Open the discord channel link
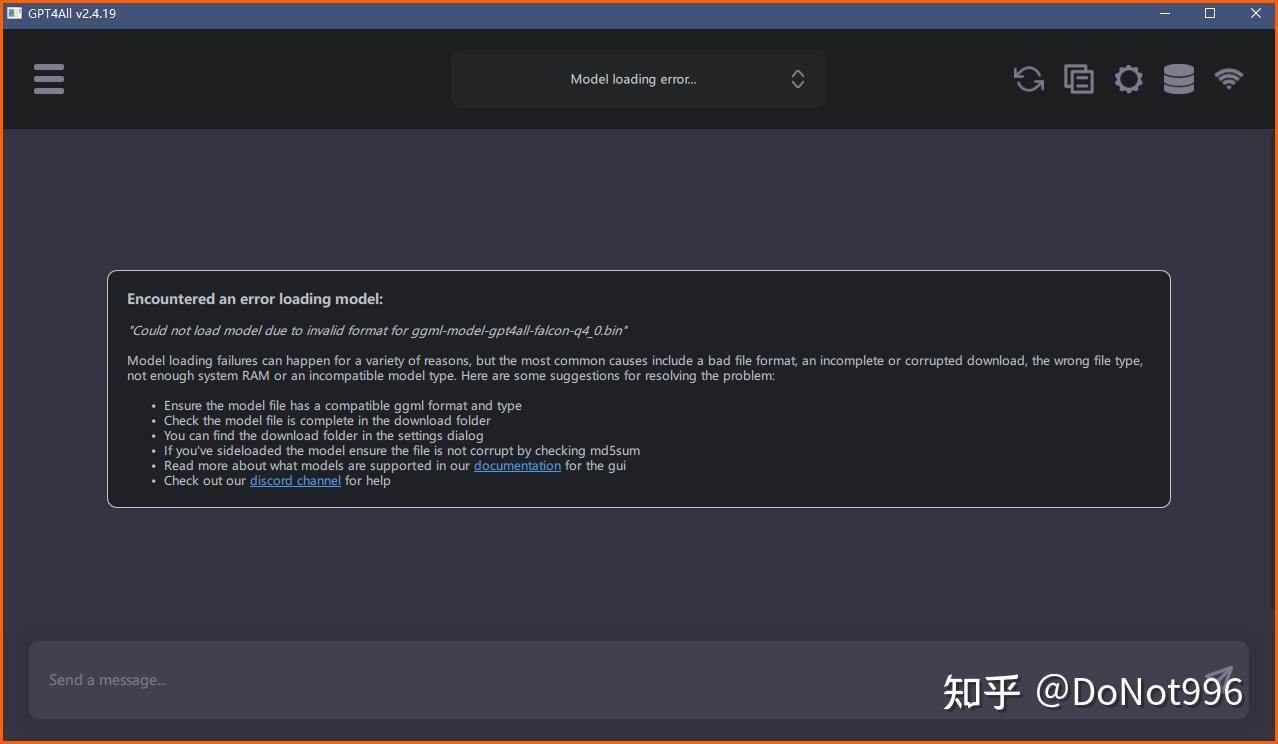Screen dimensions: 1278x744 coord(295,480)
